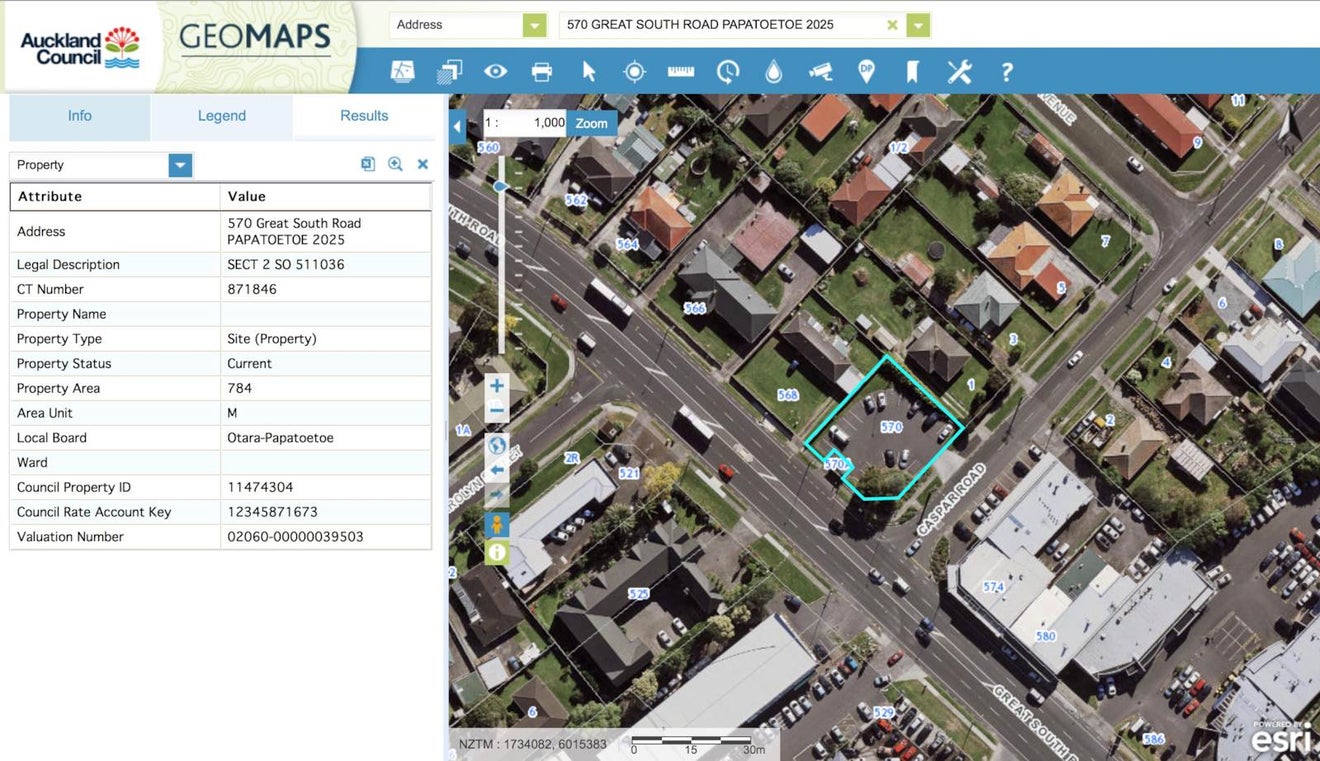Expand the address search results dropdown arrow
Screen dimensions: 1320x761
click(918, 25)
